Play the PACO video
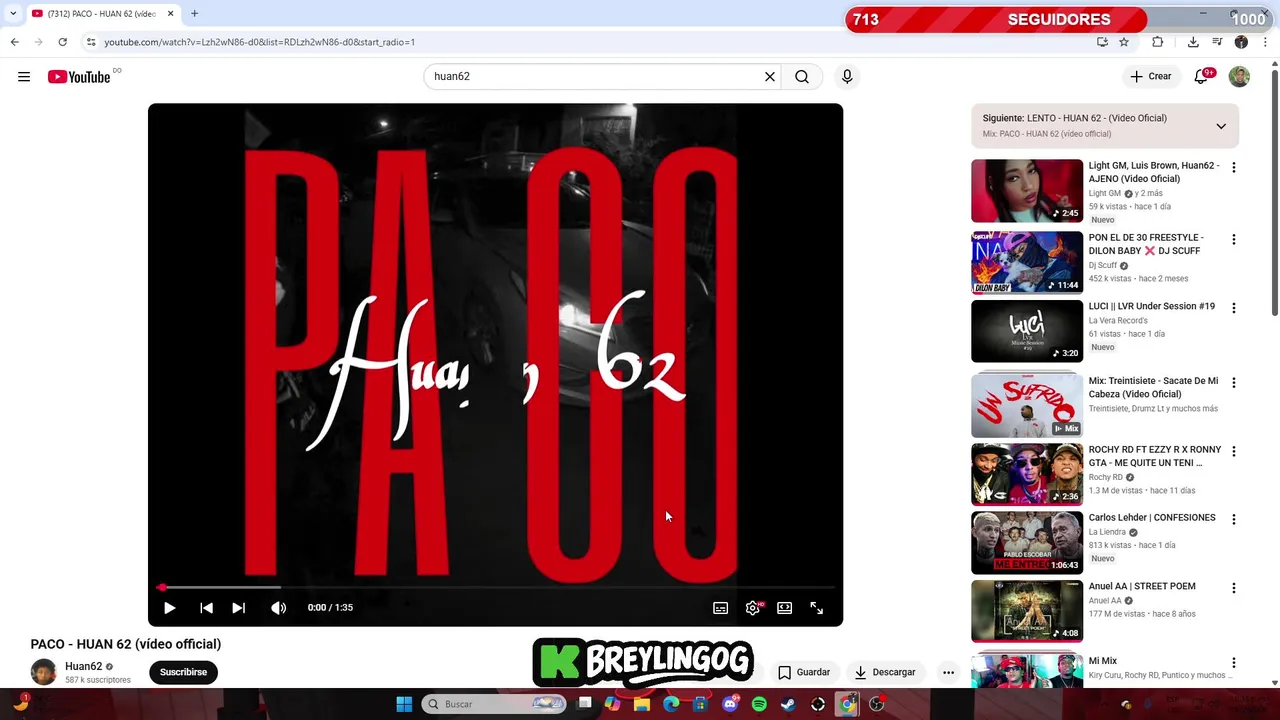The height and width of the screenshot is (720, 1280). tap(170, 607)
